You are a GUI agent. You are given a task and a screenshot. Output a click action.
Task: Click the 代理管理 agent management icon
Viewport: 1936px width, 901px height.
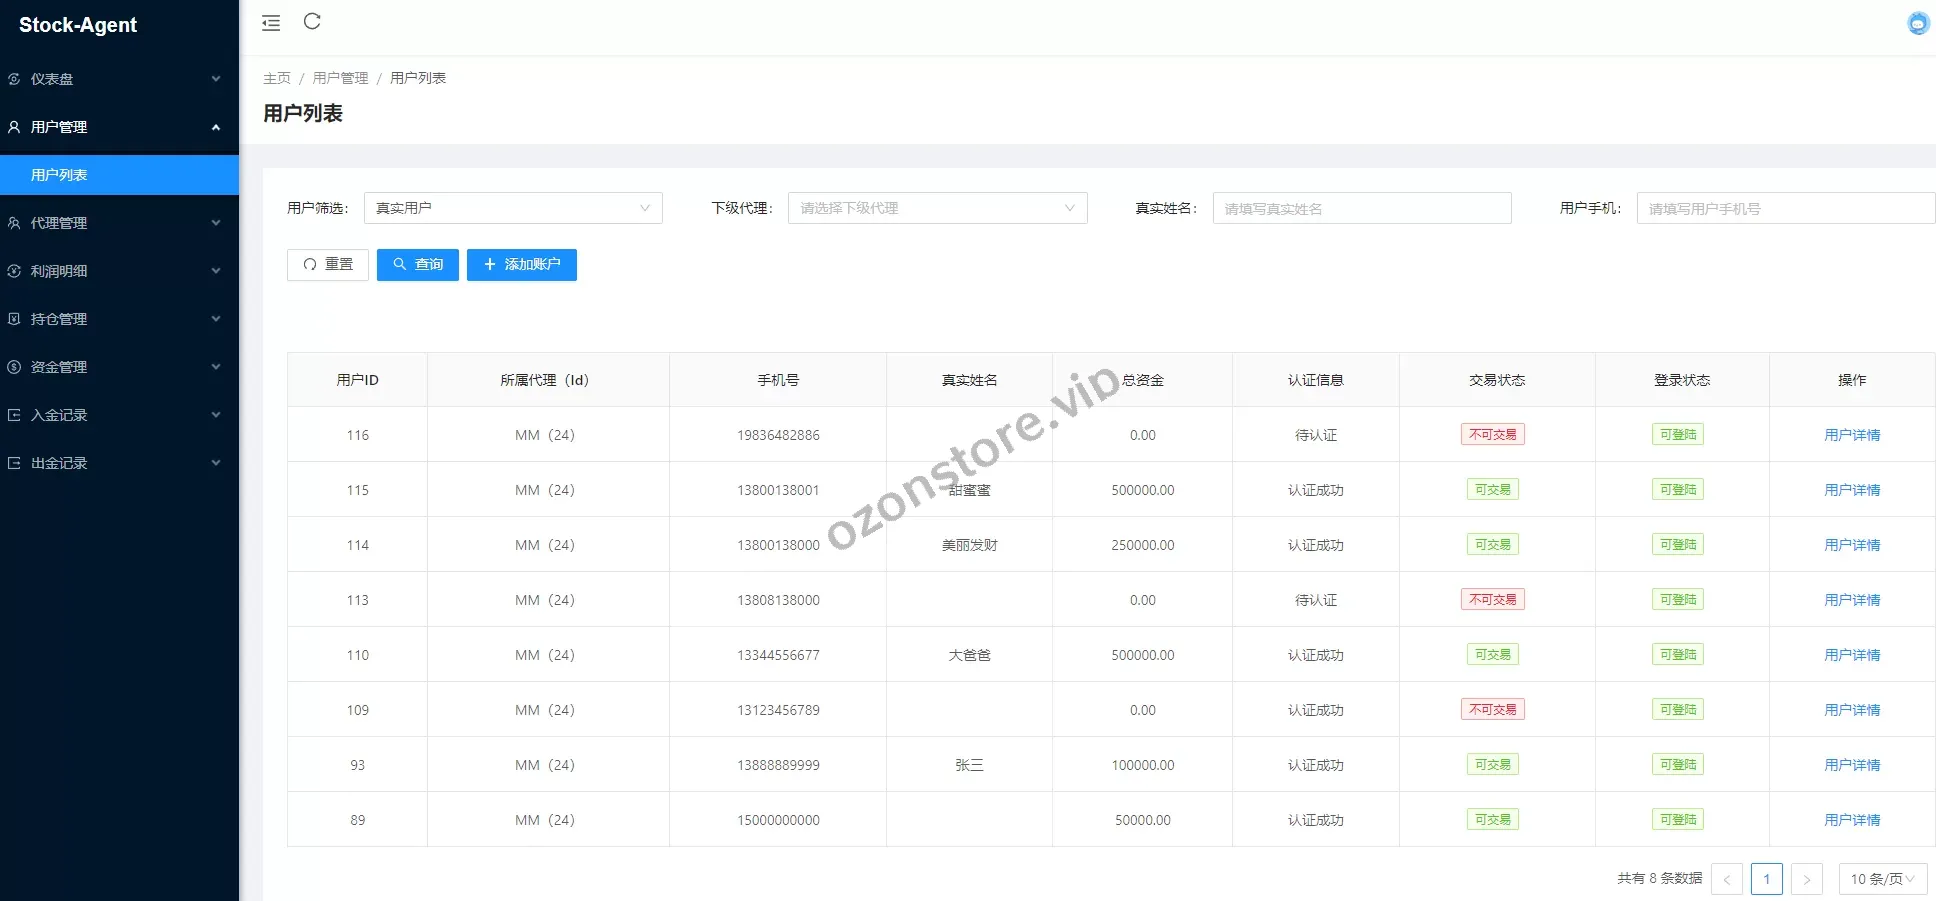click(14, 223)
